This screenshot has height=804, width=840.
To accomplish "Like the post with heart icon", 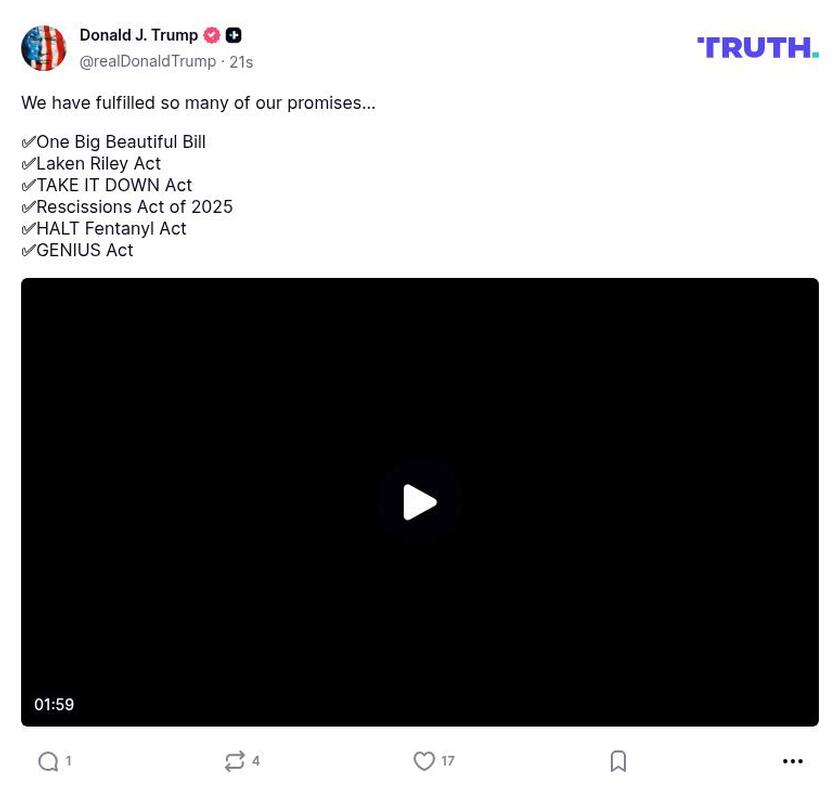I will (424, 761).
